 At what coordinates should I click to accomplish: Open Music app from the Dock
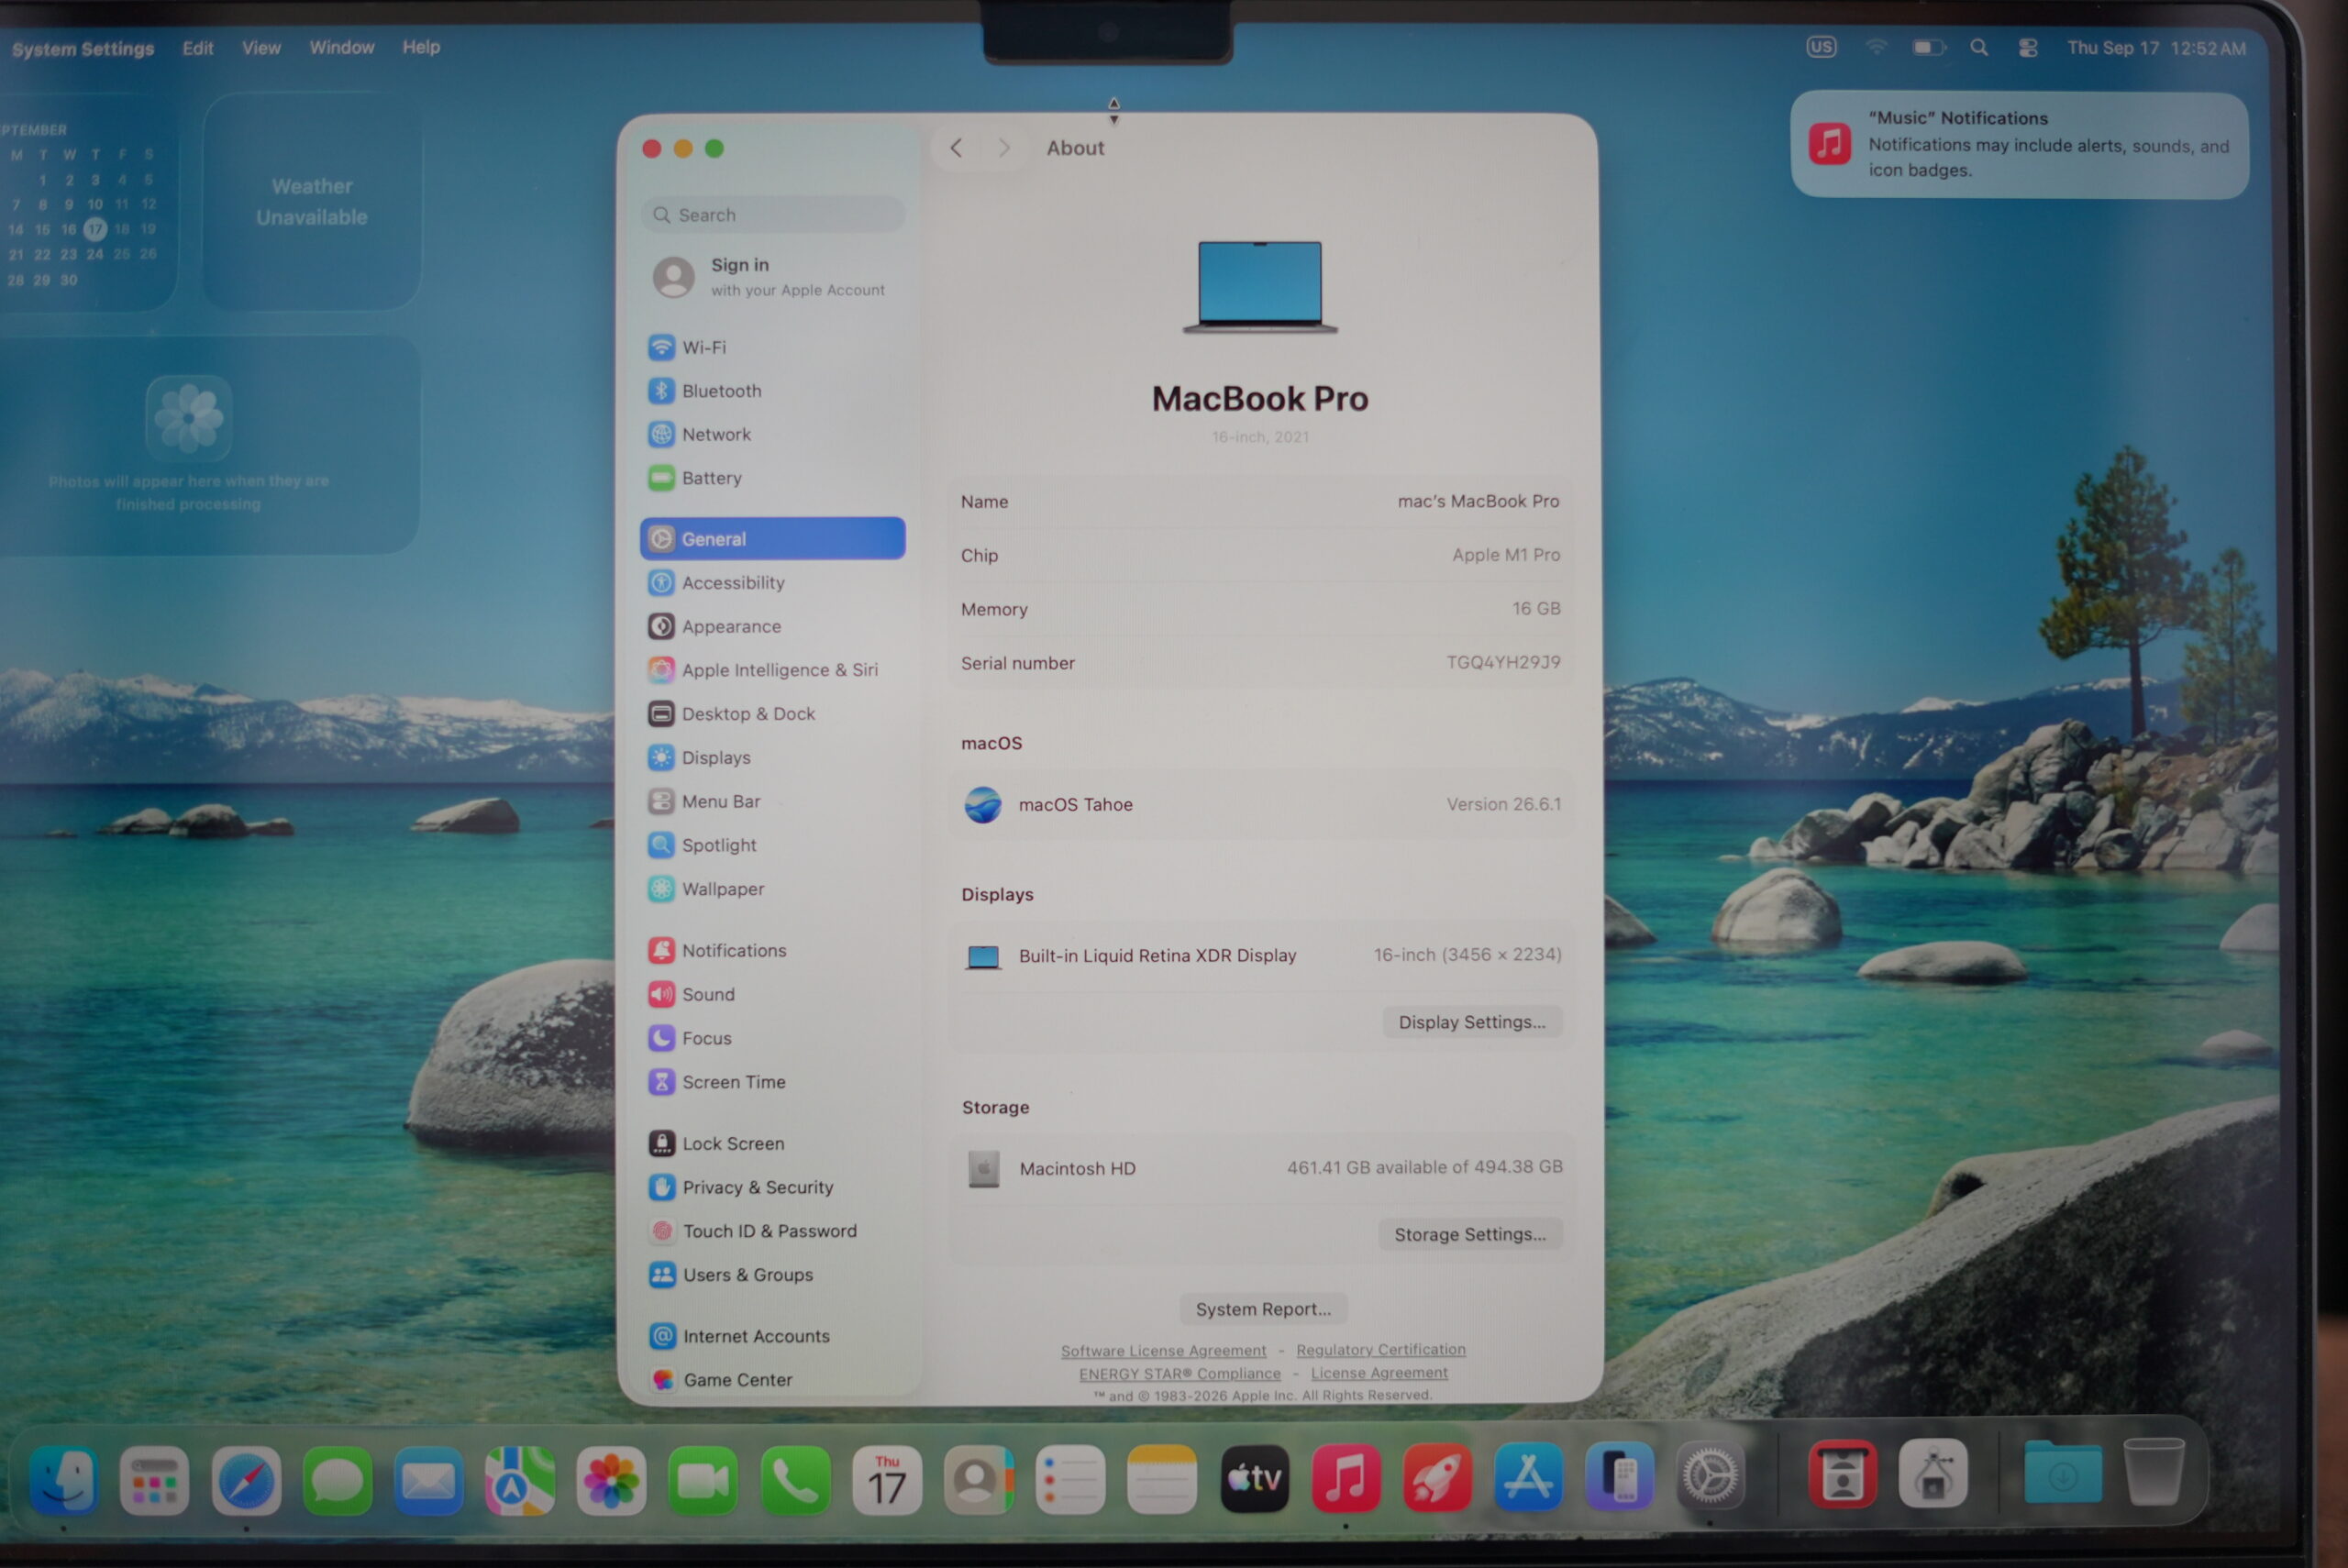click(x=1346, y=1478)
